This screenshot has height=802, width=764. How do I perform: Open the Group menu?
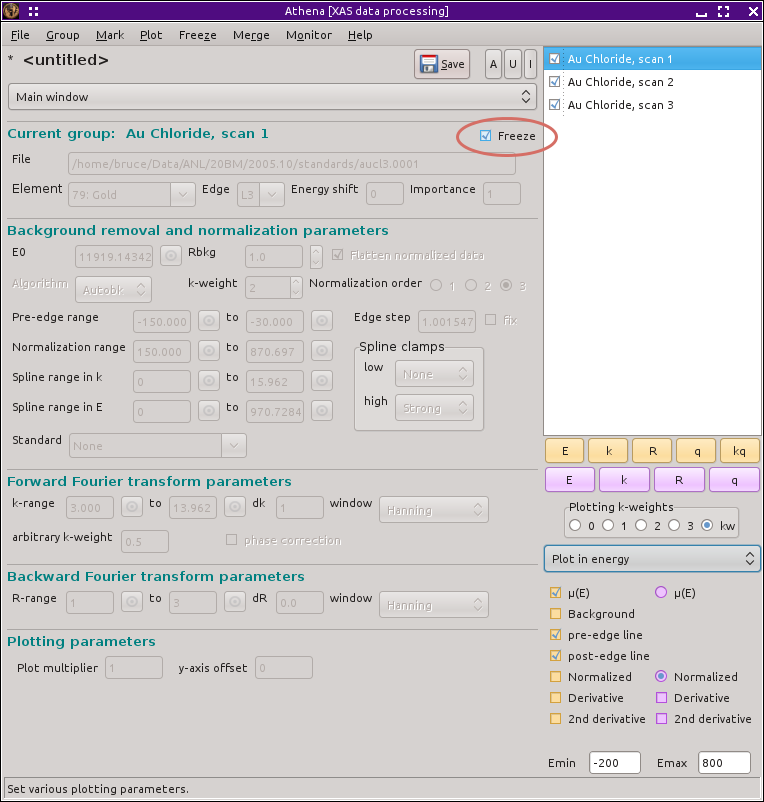[x=62, y=35]
